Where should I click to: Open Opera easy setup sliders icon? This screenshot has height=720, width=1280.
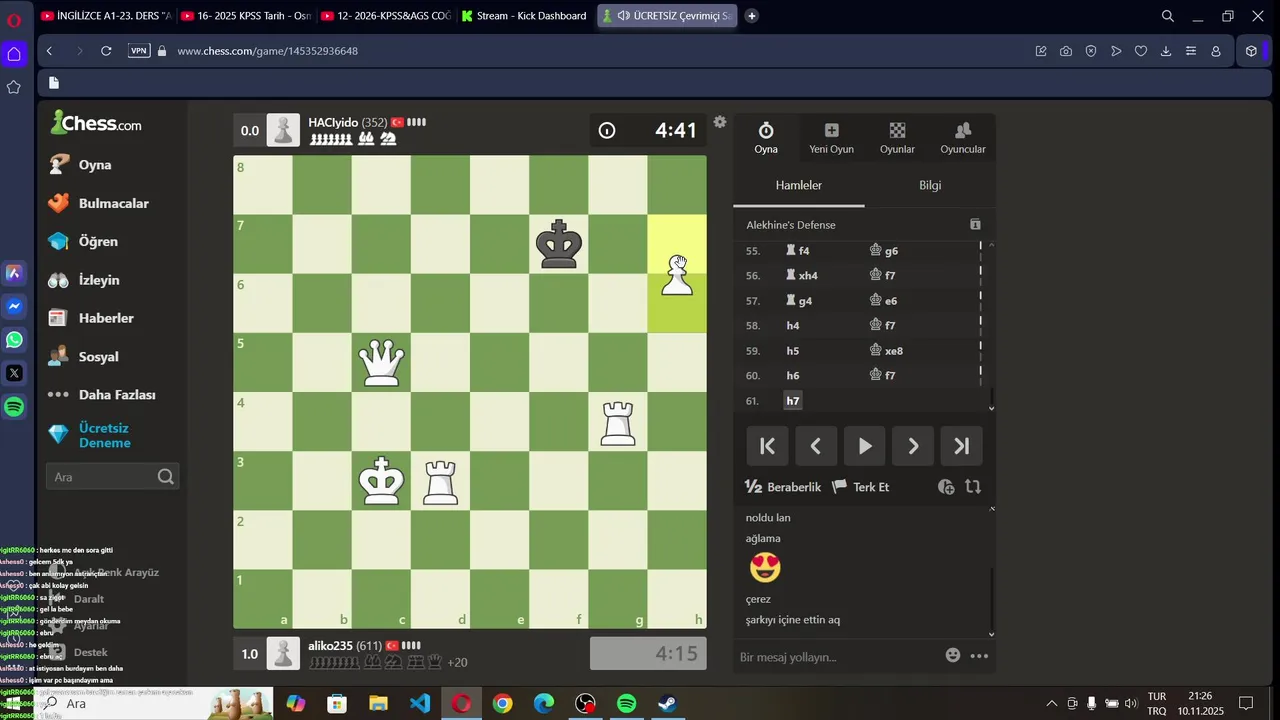click(x=1191, y=51)
